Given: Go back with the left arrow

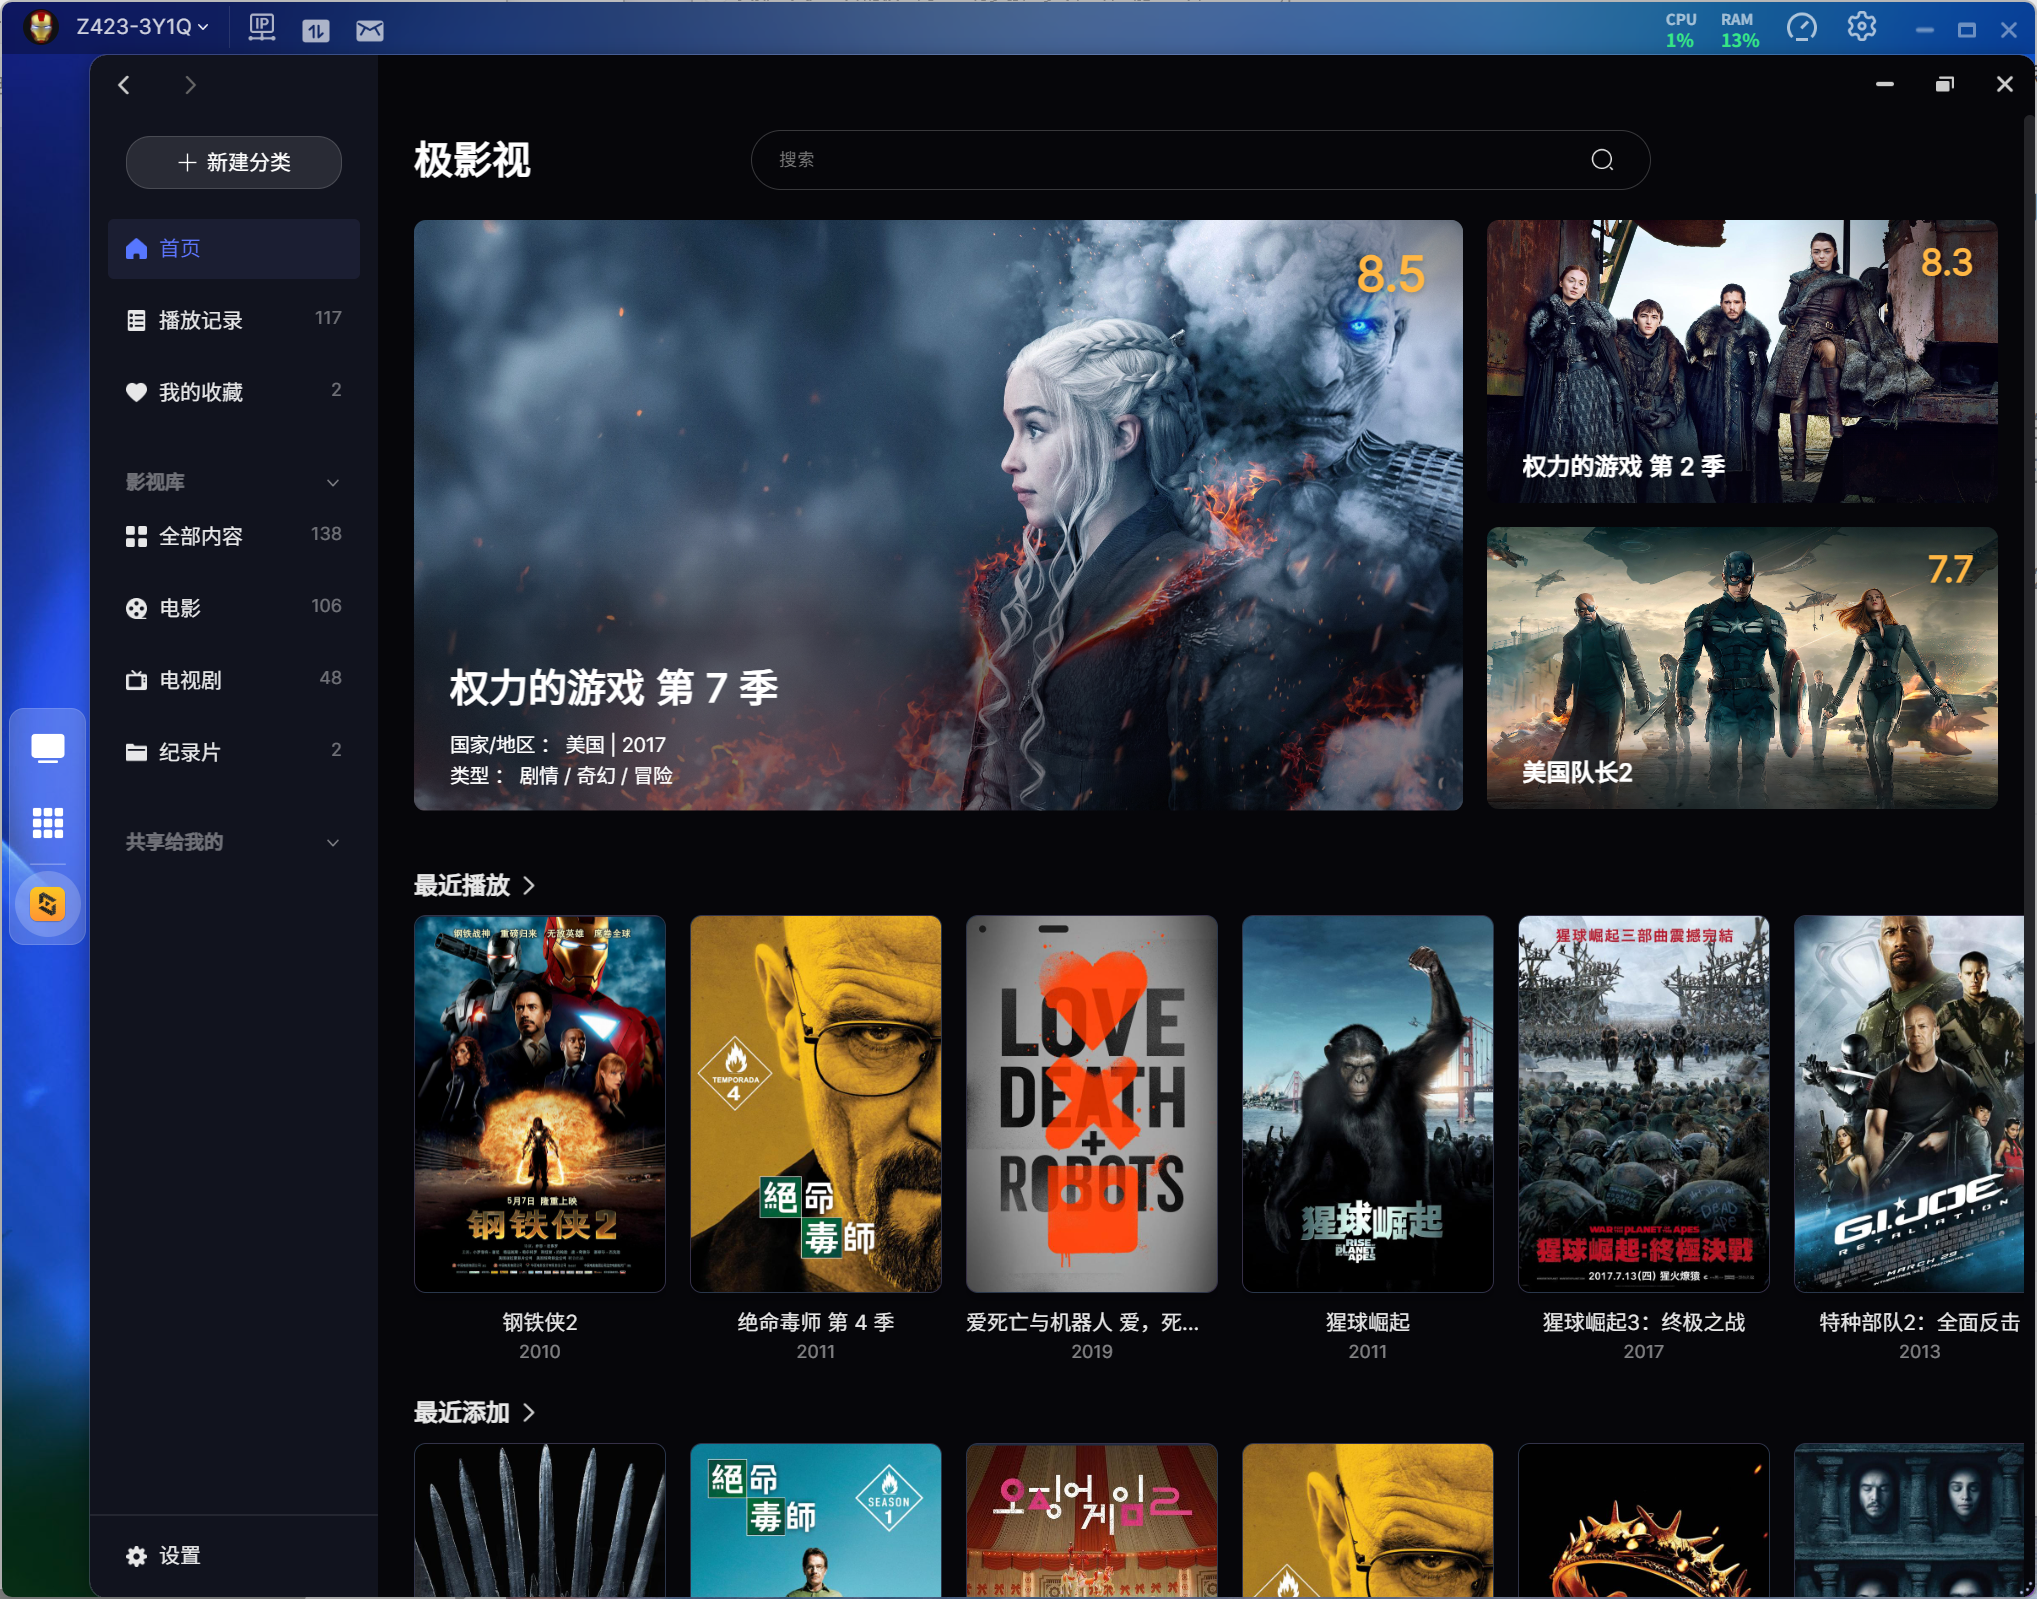Looking at the screenshot, I should tap(124, 85).
